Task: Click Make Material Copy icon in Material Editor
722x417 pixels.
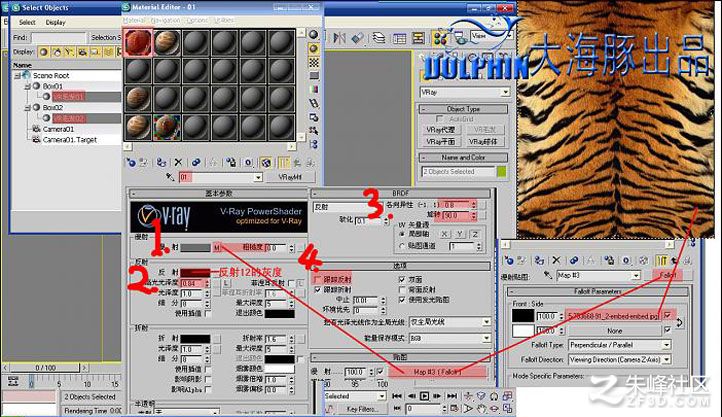Action: coord(196,162)
